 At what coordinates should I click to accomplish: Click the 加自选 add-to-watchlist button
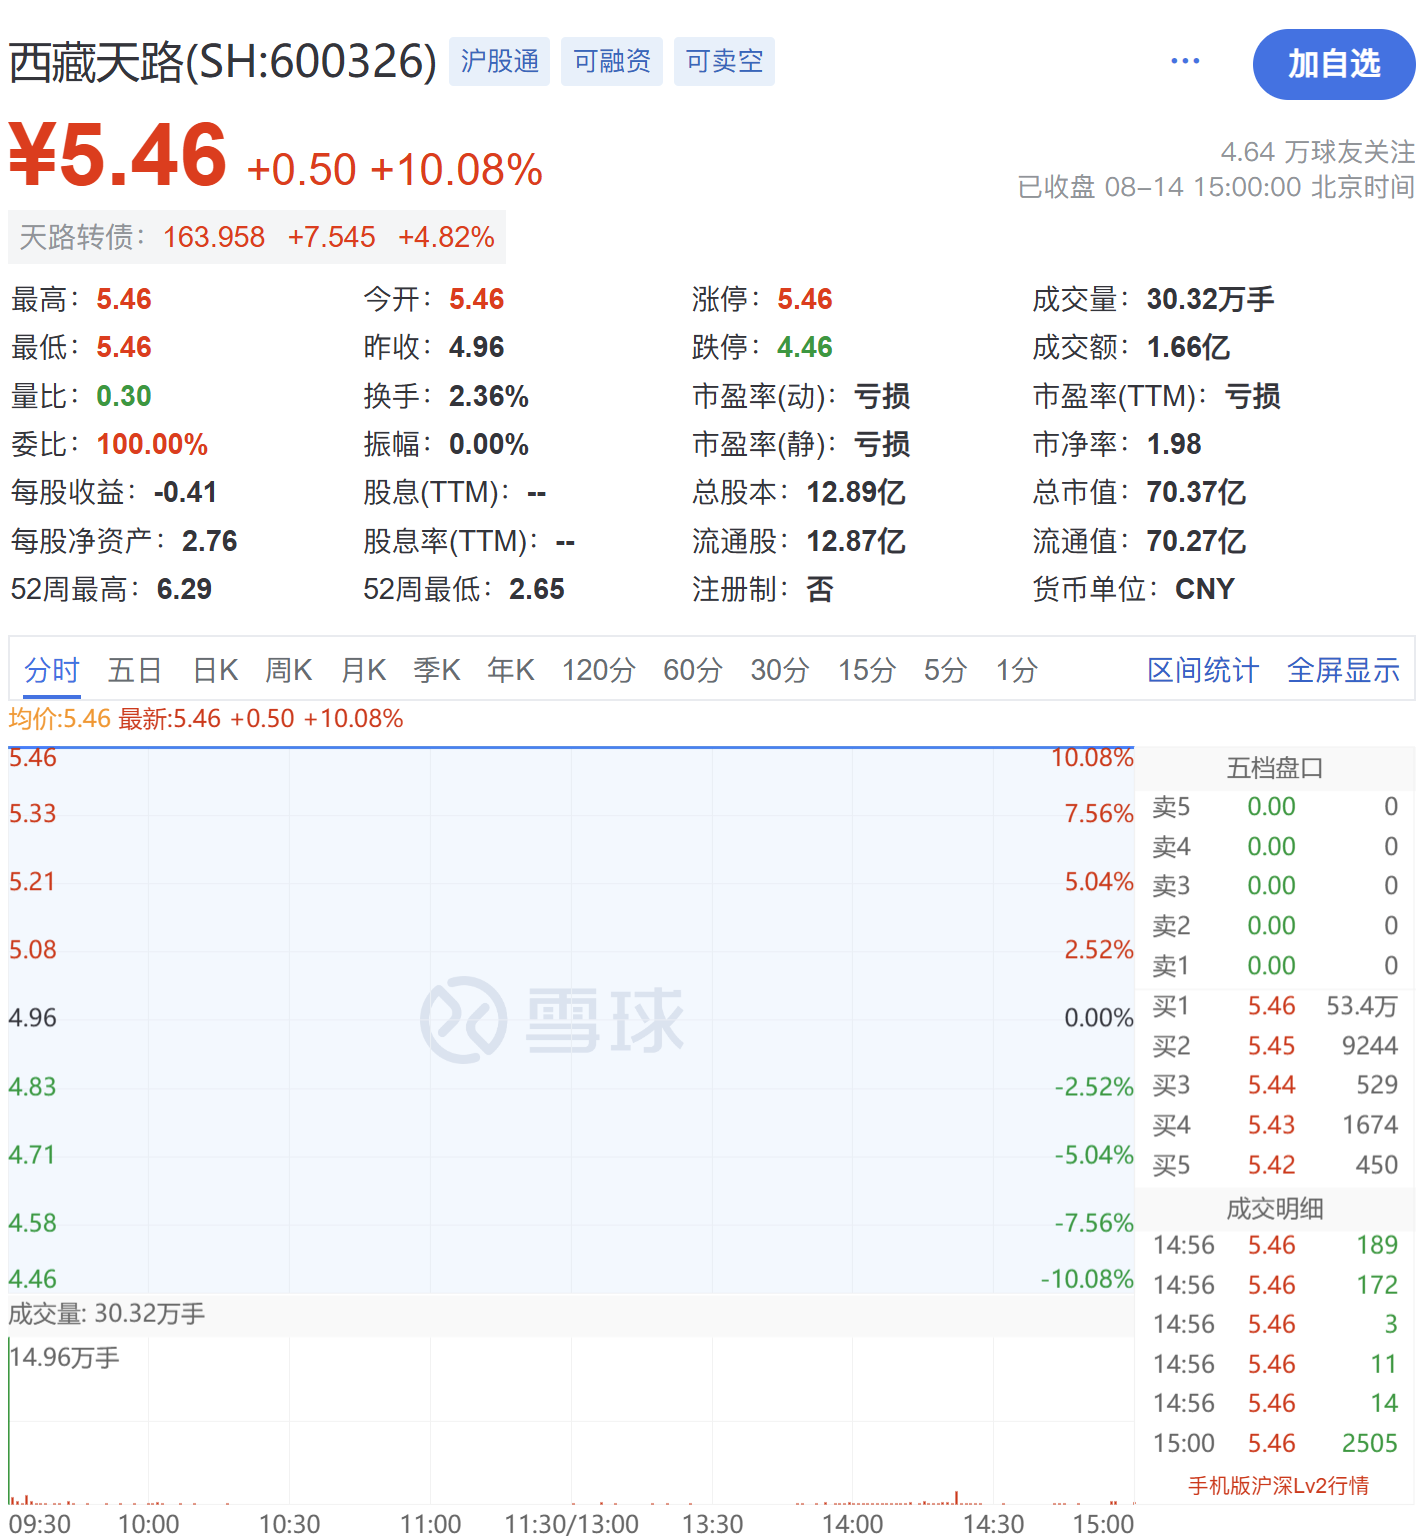click(1333, 64)
